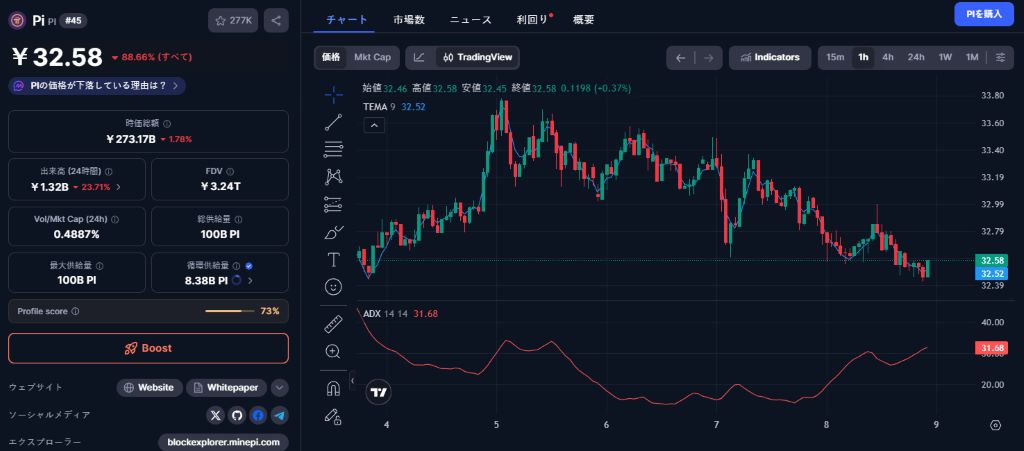Image resolution: width=1024 pixels, height=451 pixels.
Task: Switch to the line chart icon
Action: coord(419,57)
